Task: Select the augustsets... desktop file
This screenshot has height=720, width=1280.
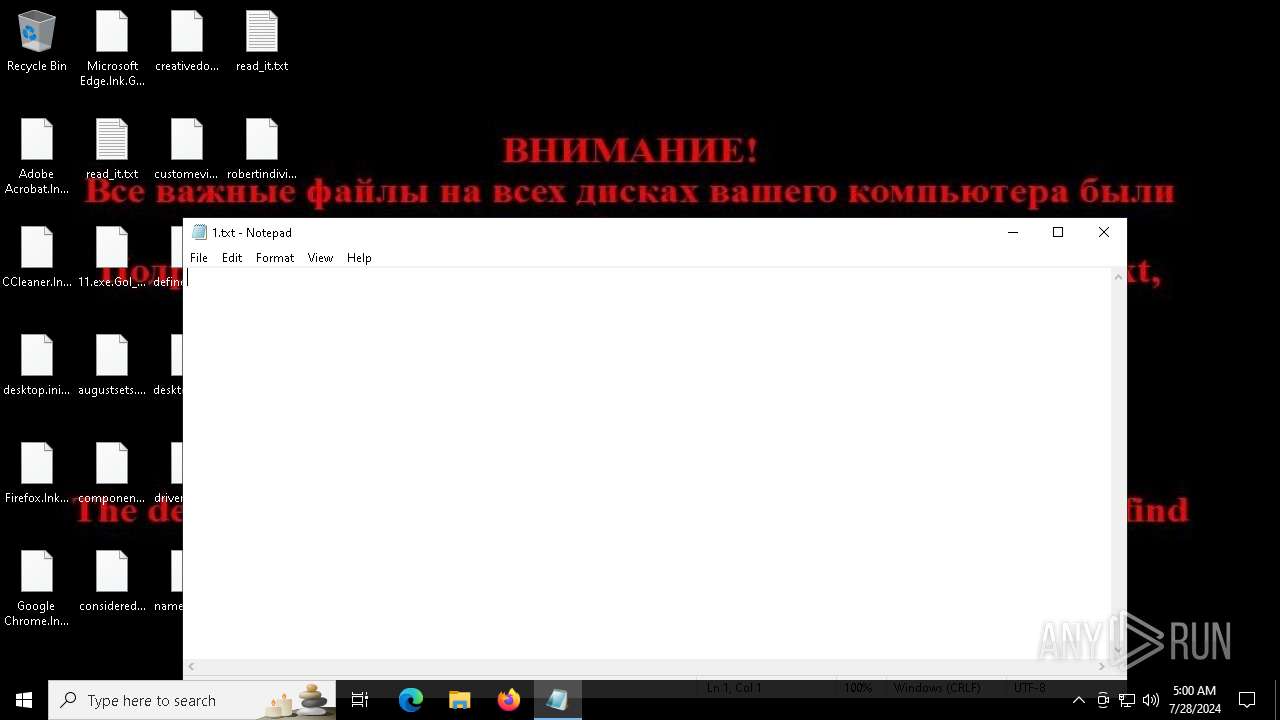Action: coord(112,366)
